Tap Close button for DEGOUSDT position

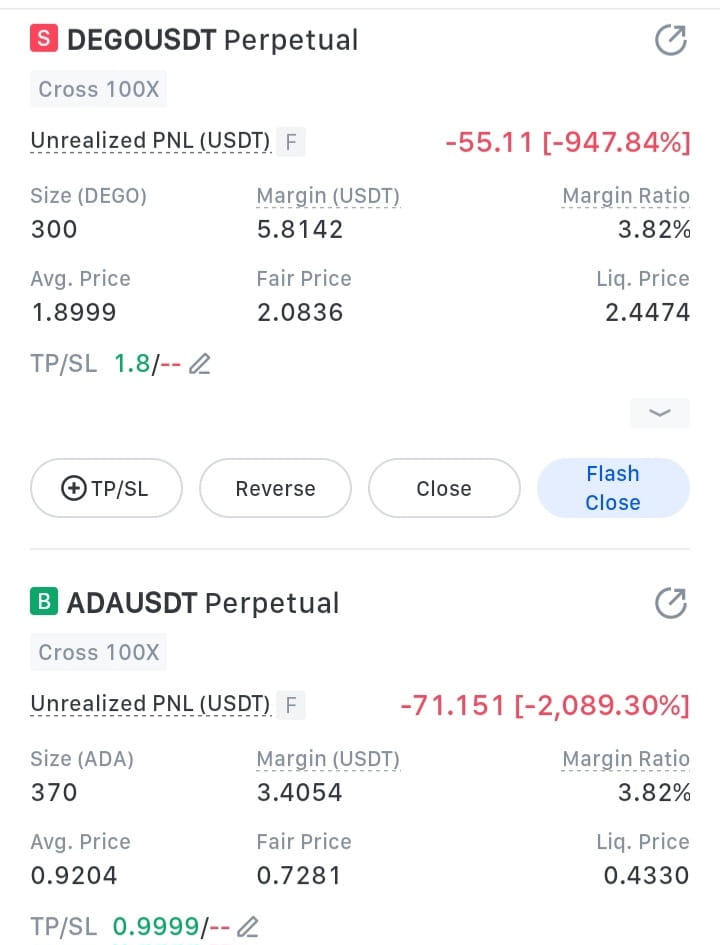[x=444, y=488]
